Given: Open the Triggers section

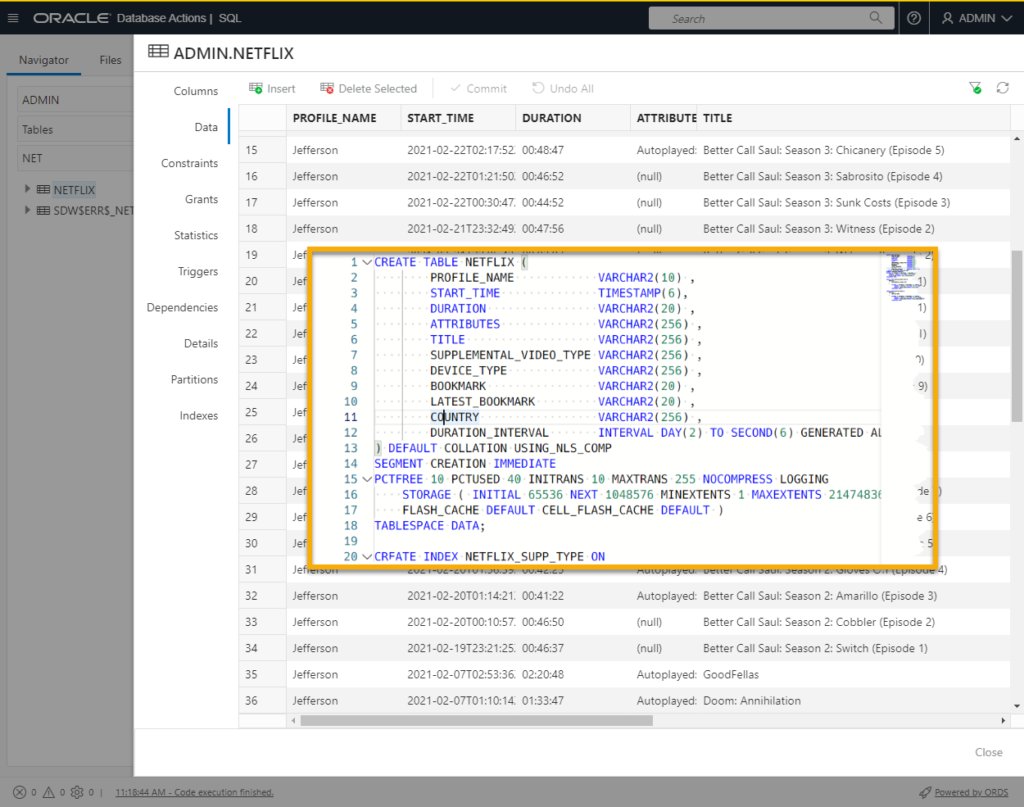Looking at the screenshot, I should [x=198, y=271].
